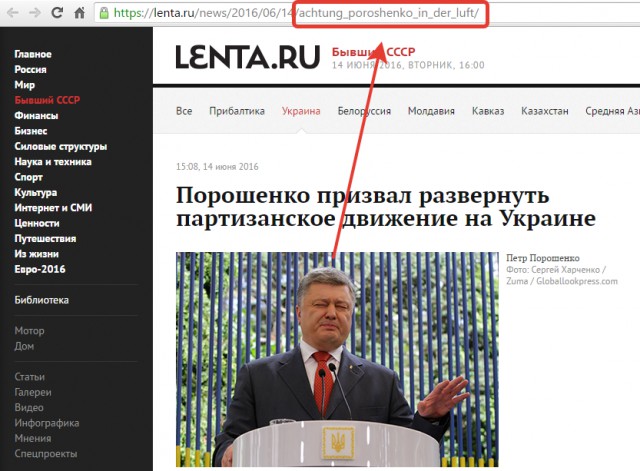This screenshot has width=640, height=471.
Task: Select the Средняя Азия region tab
Action: (x=612, y=111)
